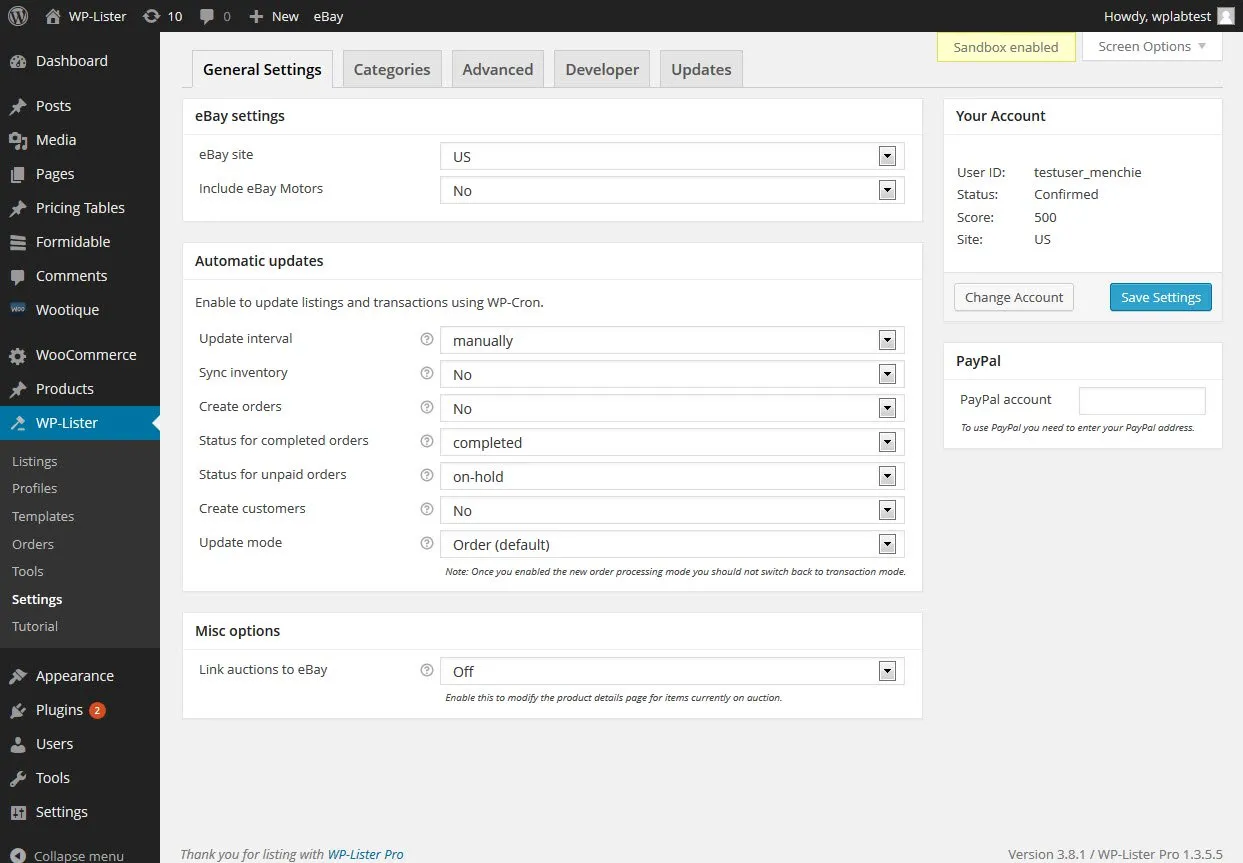Open the WordPress logo menu
The height and width of the screenshot is (863, 1243).
tap(15, 15)
